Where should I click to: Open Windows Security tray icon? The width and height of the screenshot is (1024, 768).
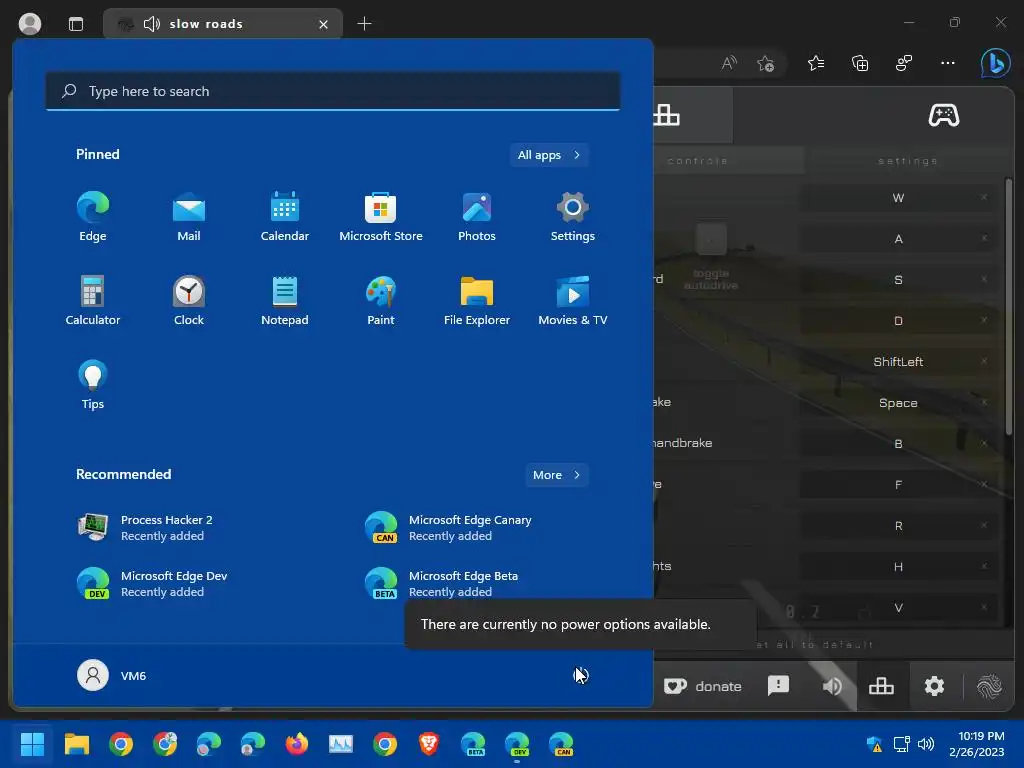pyautogui.click(x=874, y=744)
